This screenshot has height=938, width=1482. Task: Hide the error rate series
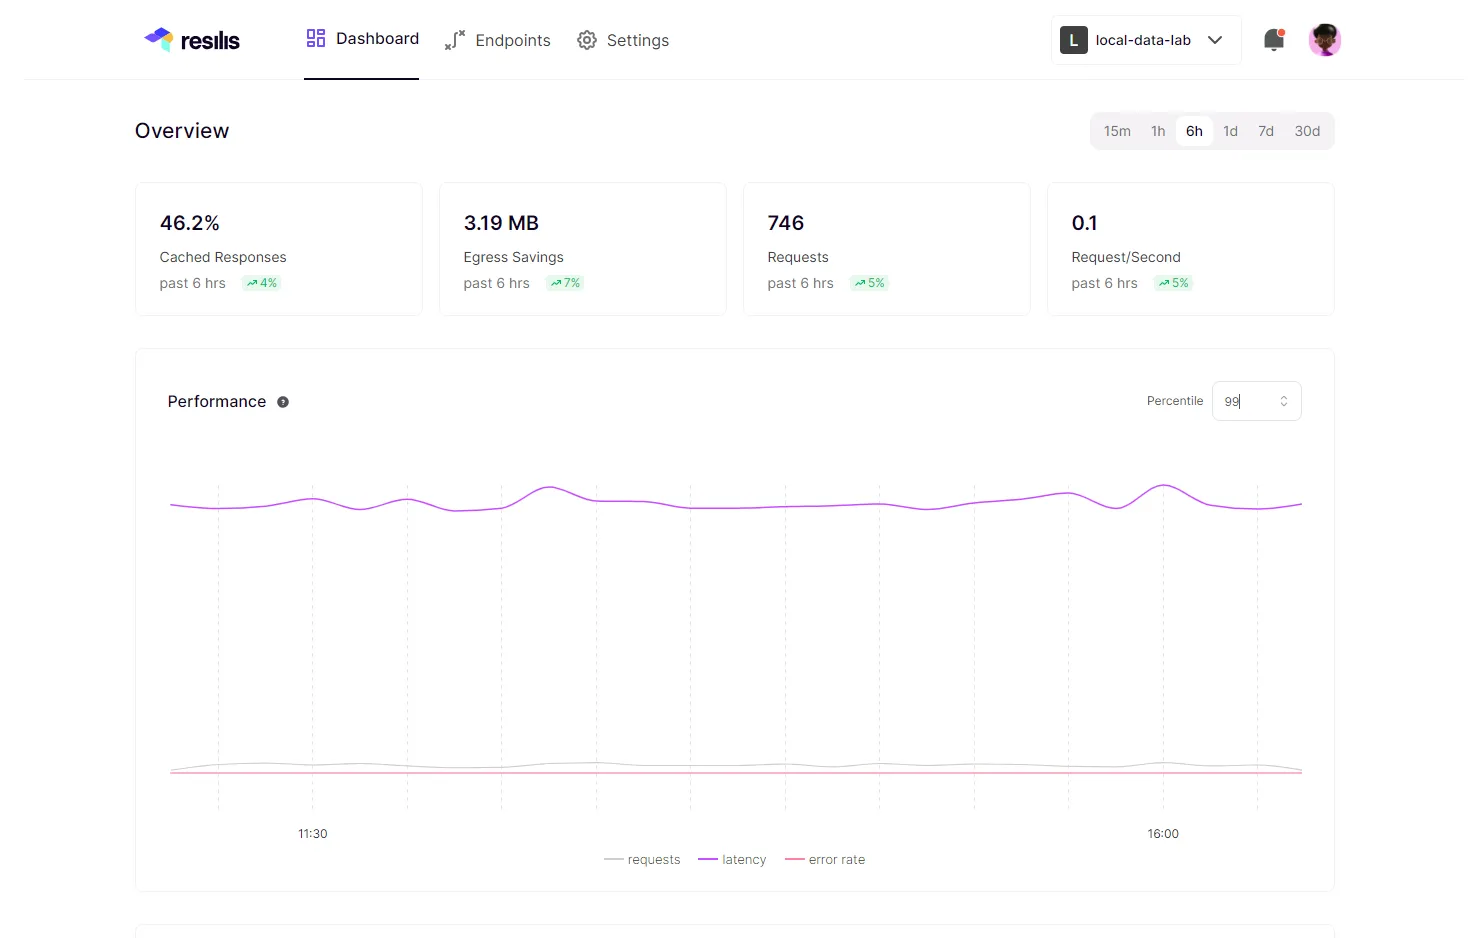[825, 859]
